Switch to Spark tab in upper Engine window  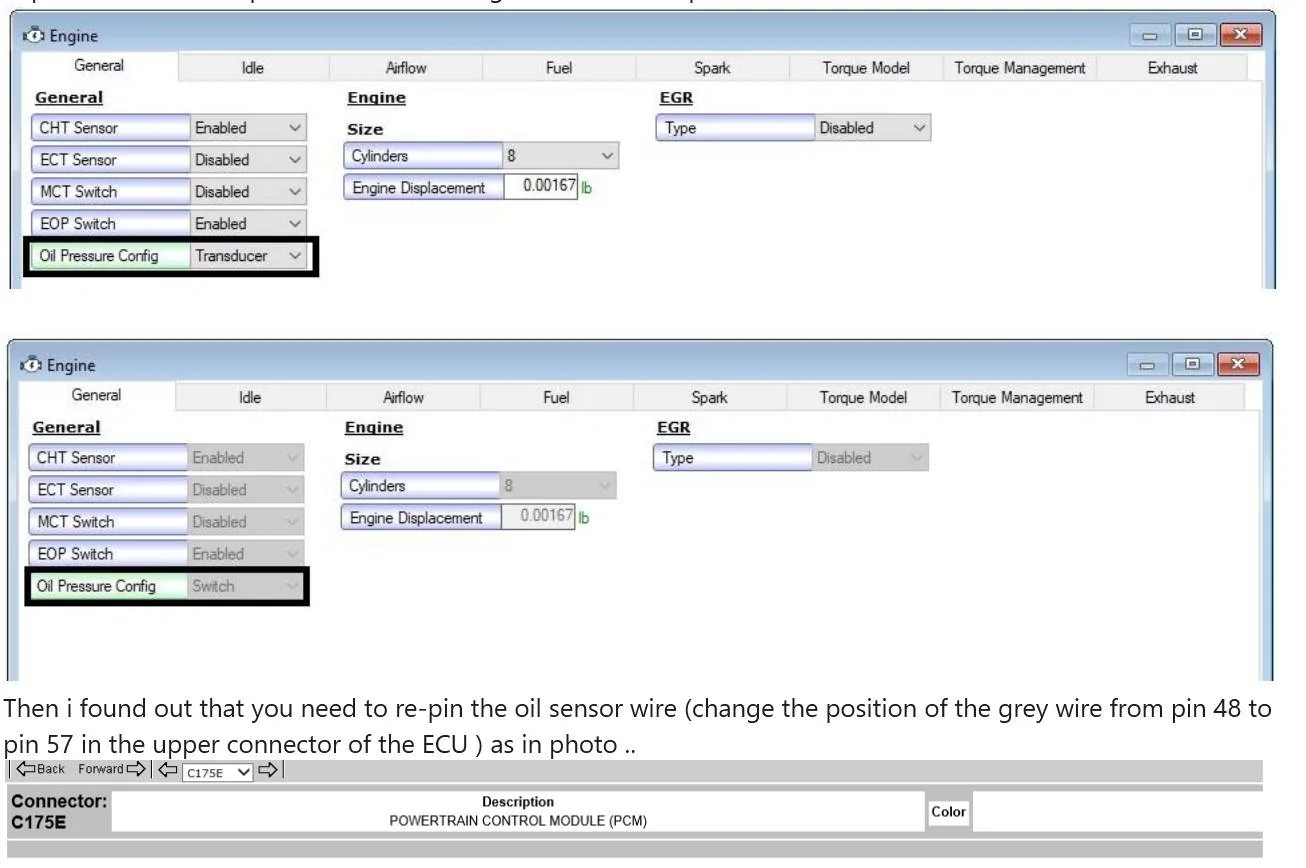point(712,68)
